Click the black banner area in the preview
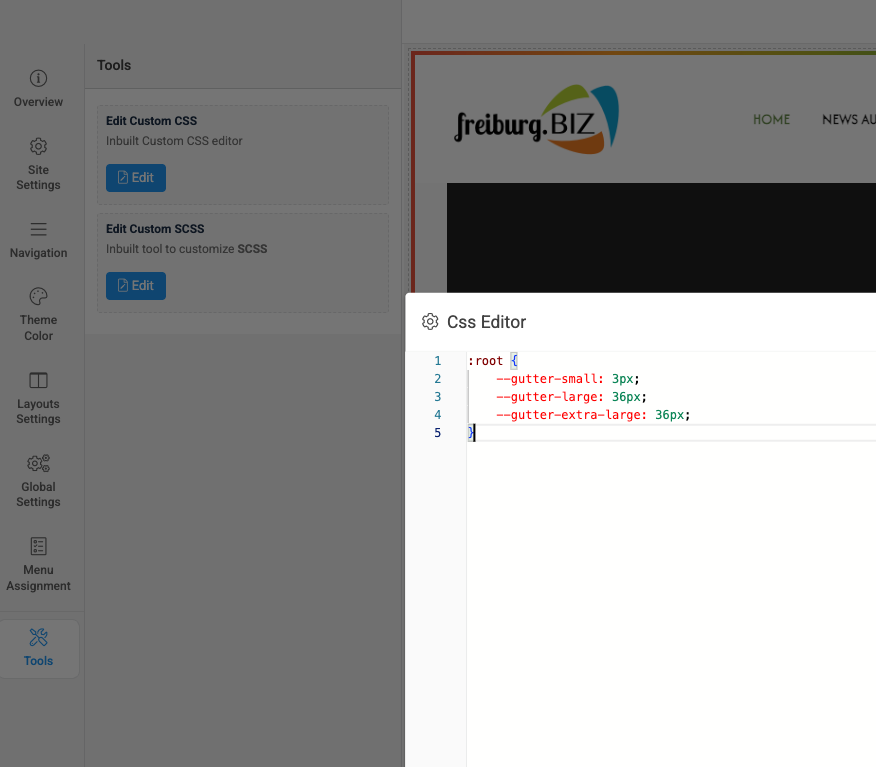 coord(661,237)
